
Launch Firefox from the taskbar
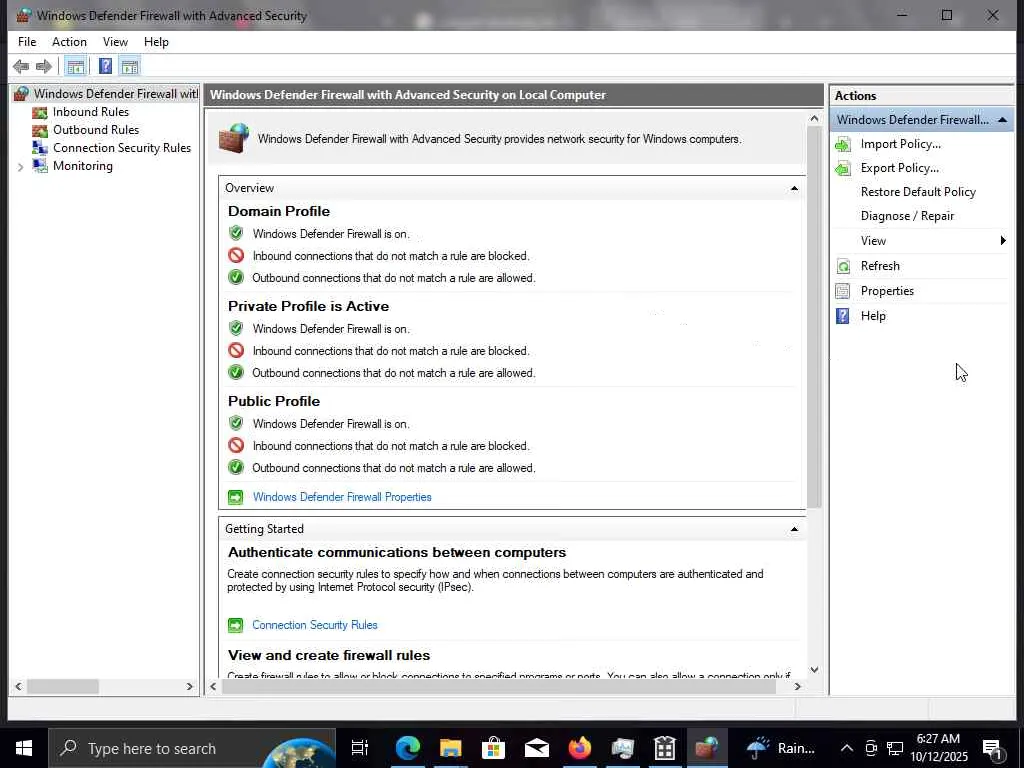pos(579,748)
